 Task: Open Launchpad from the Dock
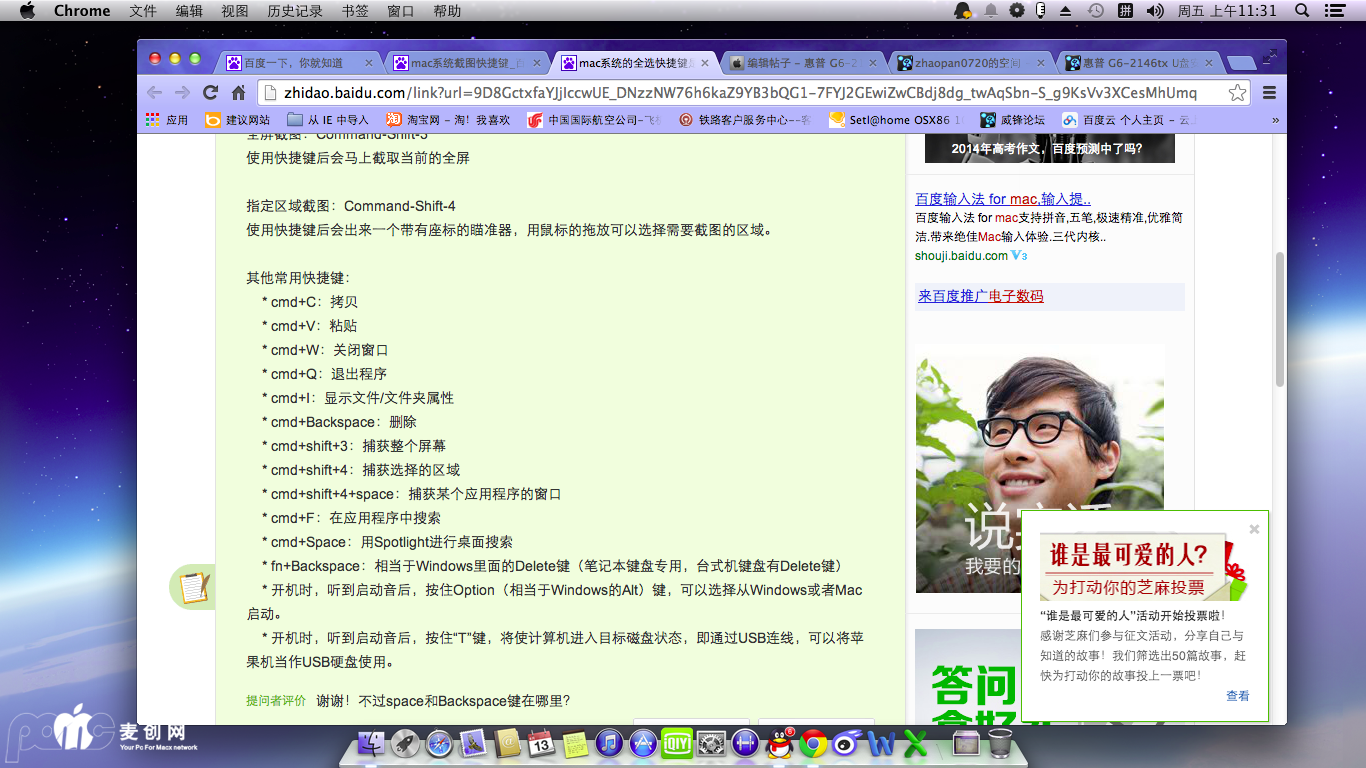[406, 744]
